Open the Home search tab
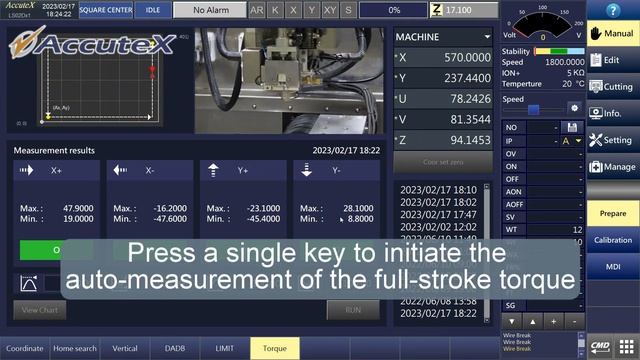The height and width of the screenshot is (360, 640). tap(75, 348)
